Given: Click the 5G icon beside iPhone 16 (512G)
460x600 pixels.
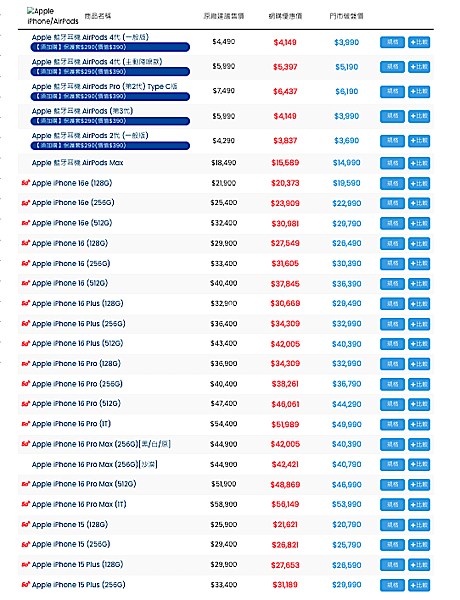Looking at the screenshot, I should click(26, 283).
